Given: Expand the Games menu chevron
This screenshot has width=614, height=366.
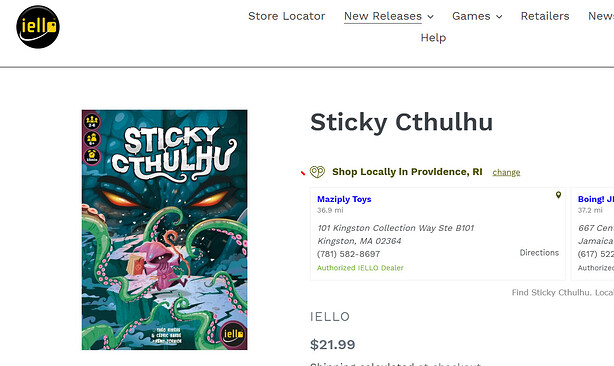Looking at the screenshot, I should click(499, 16).
